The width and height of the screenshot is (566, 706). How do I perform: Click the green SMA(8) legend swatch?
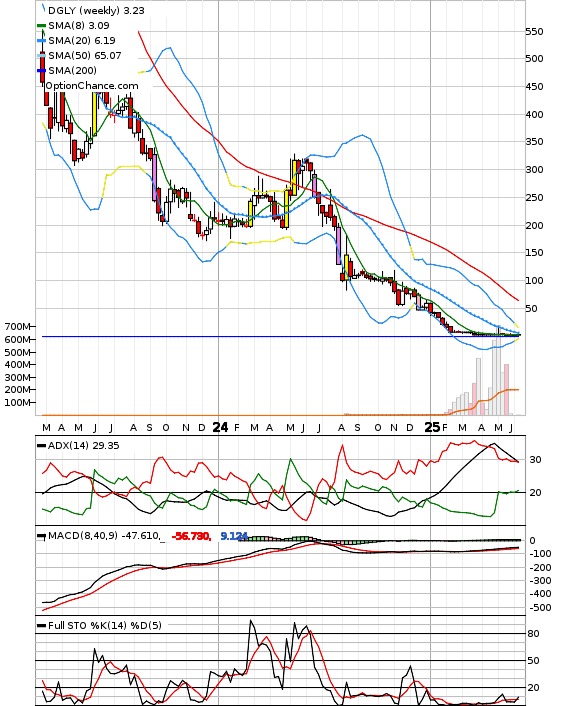click(x=41, y=26)
